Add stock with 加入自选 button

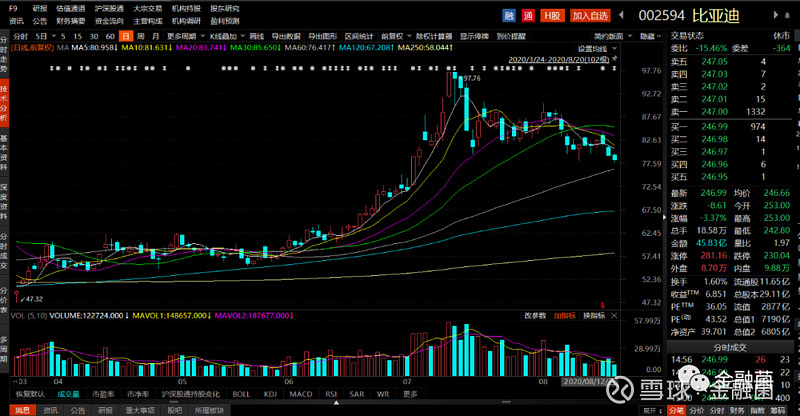(x=590, y=16)
